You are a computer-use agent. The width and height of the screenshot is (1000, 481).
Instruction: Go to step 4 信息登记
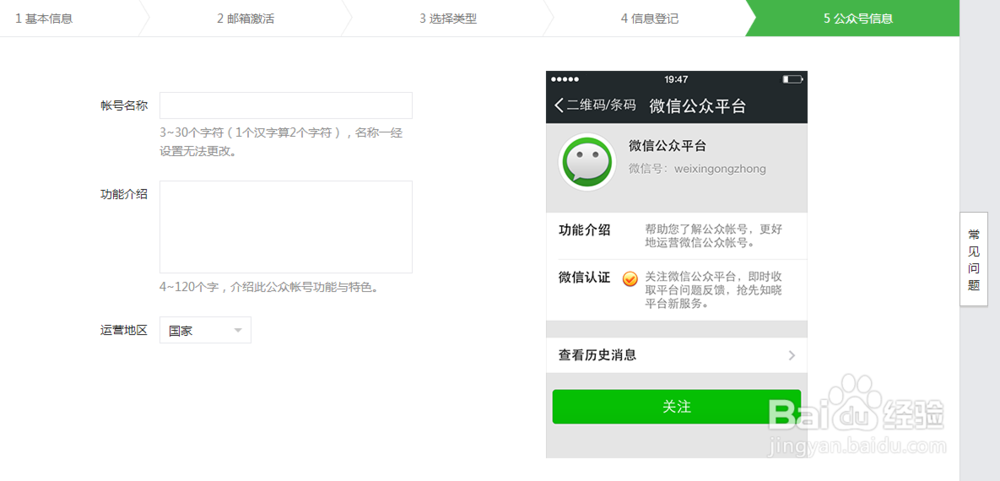[650, 18]
